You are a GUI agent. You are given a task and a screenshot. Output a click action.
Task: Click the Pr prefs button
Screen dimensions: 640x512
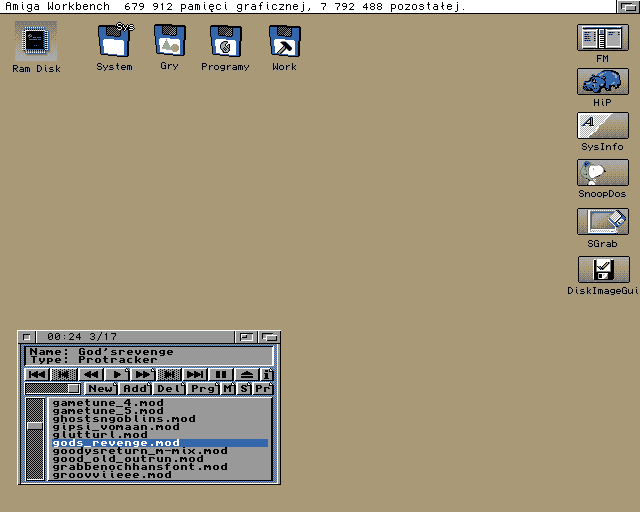point(263,389)
